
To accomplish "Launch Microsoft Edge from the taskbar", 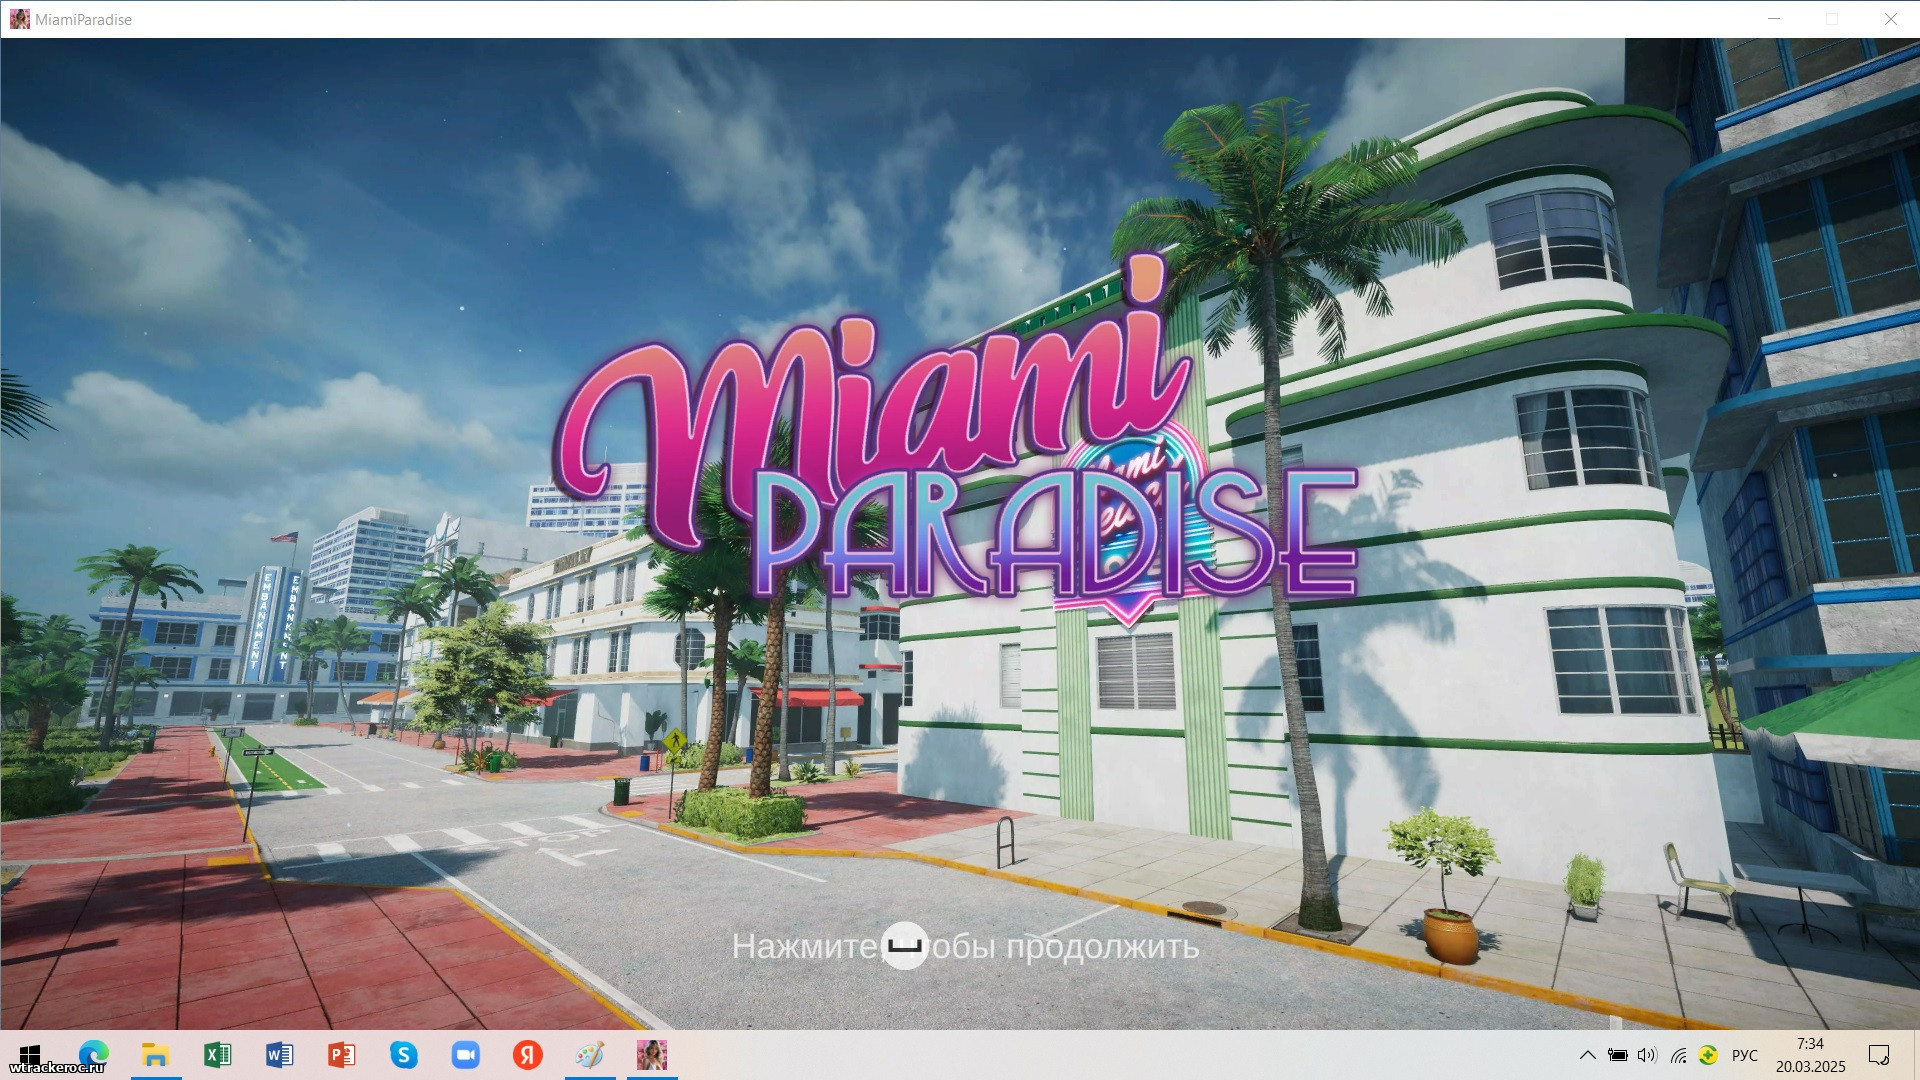I will click(x=93, y=1055).
